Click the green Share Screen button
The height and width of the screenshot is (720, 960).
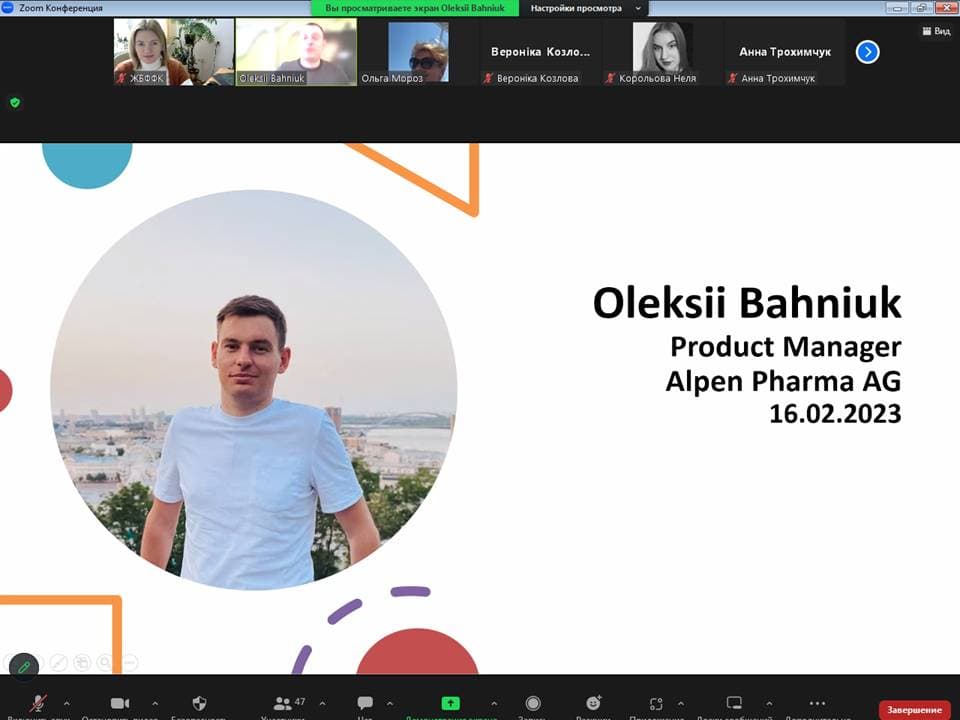451,703
